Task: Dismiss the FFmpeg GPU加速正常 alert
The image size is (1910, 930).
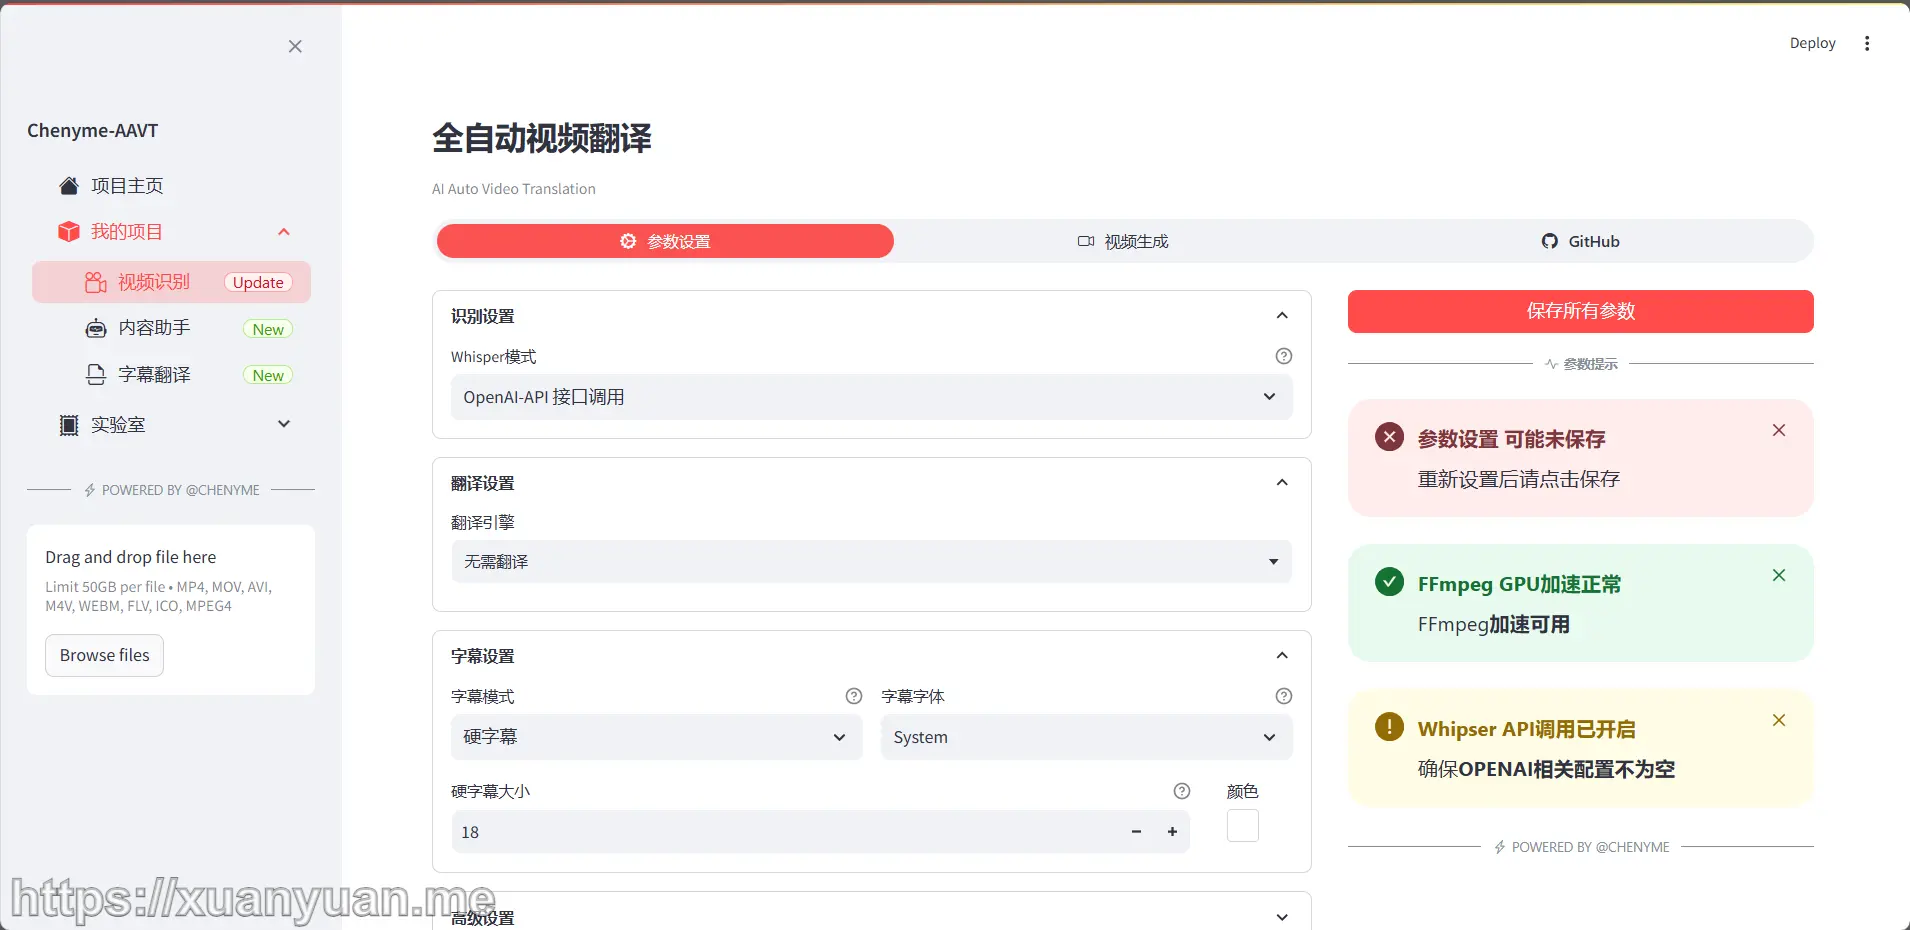Action: click(x=1779, y=575)
